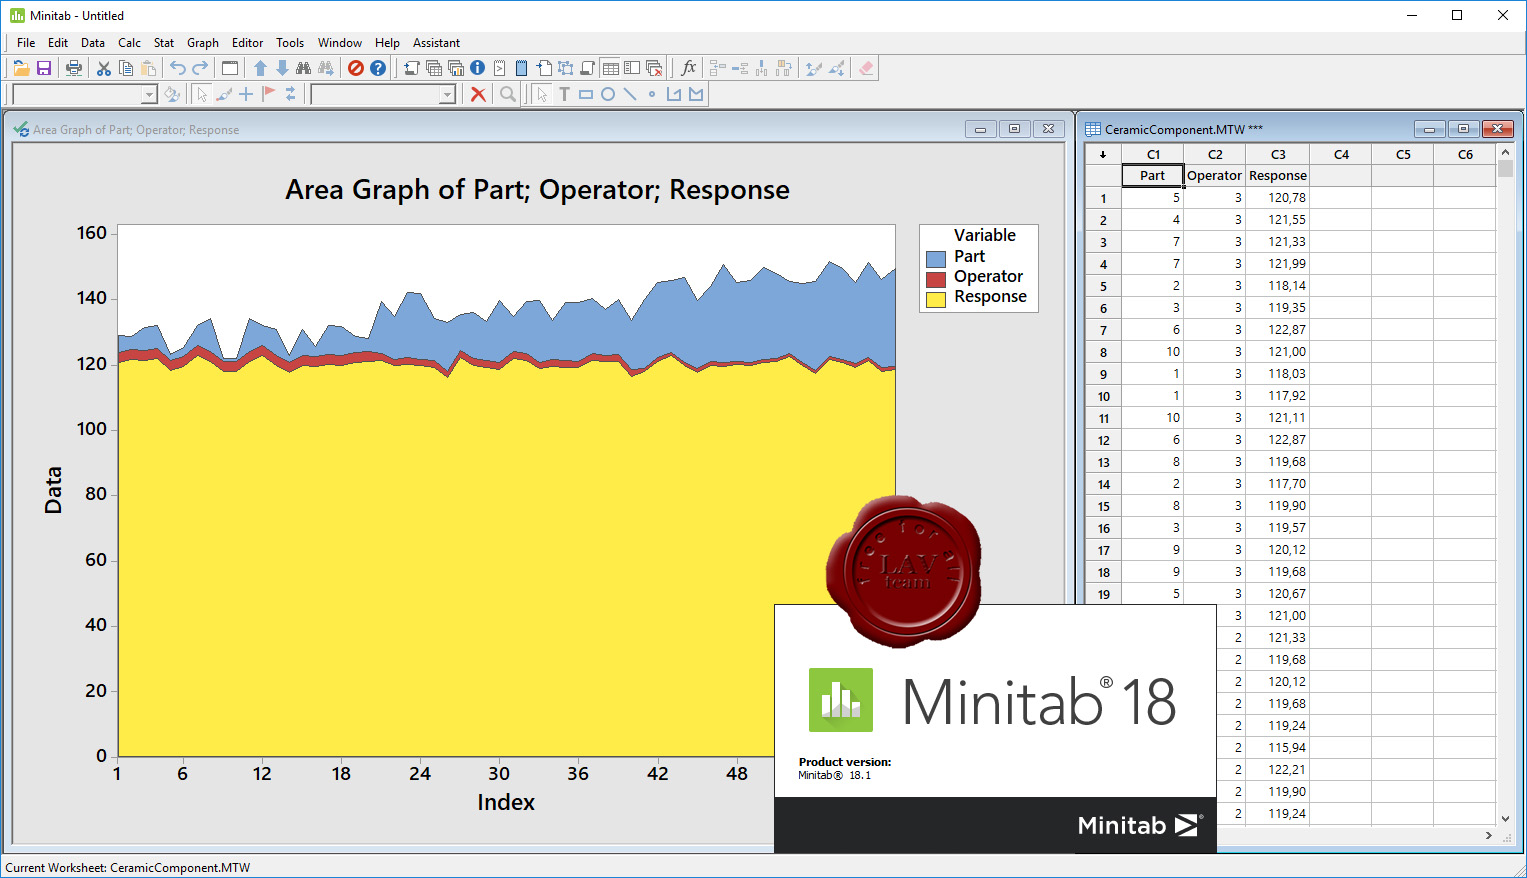The width and height of the screenshot is (1527, 878).
Task: Click the worksheet scroll up arrow
Action: pyautogui.click(x=1505, y=153)
